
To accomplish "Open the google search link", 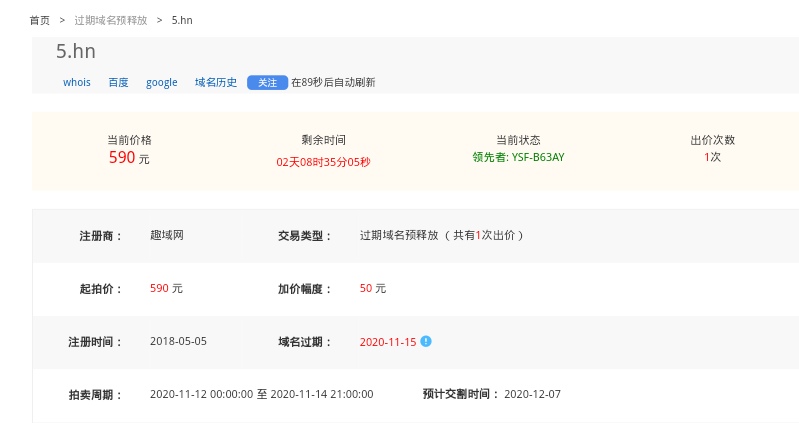I will (161, 82).
